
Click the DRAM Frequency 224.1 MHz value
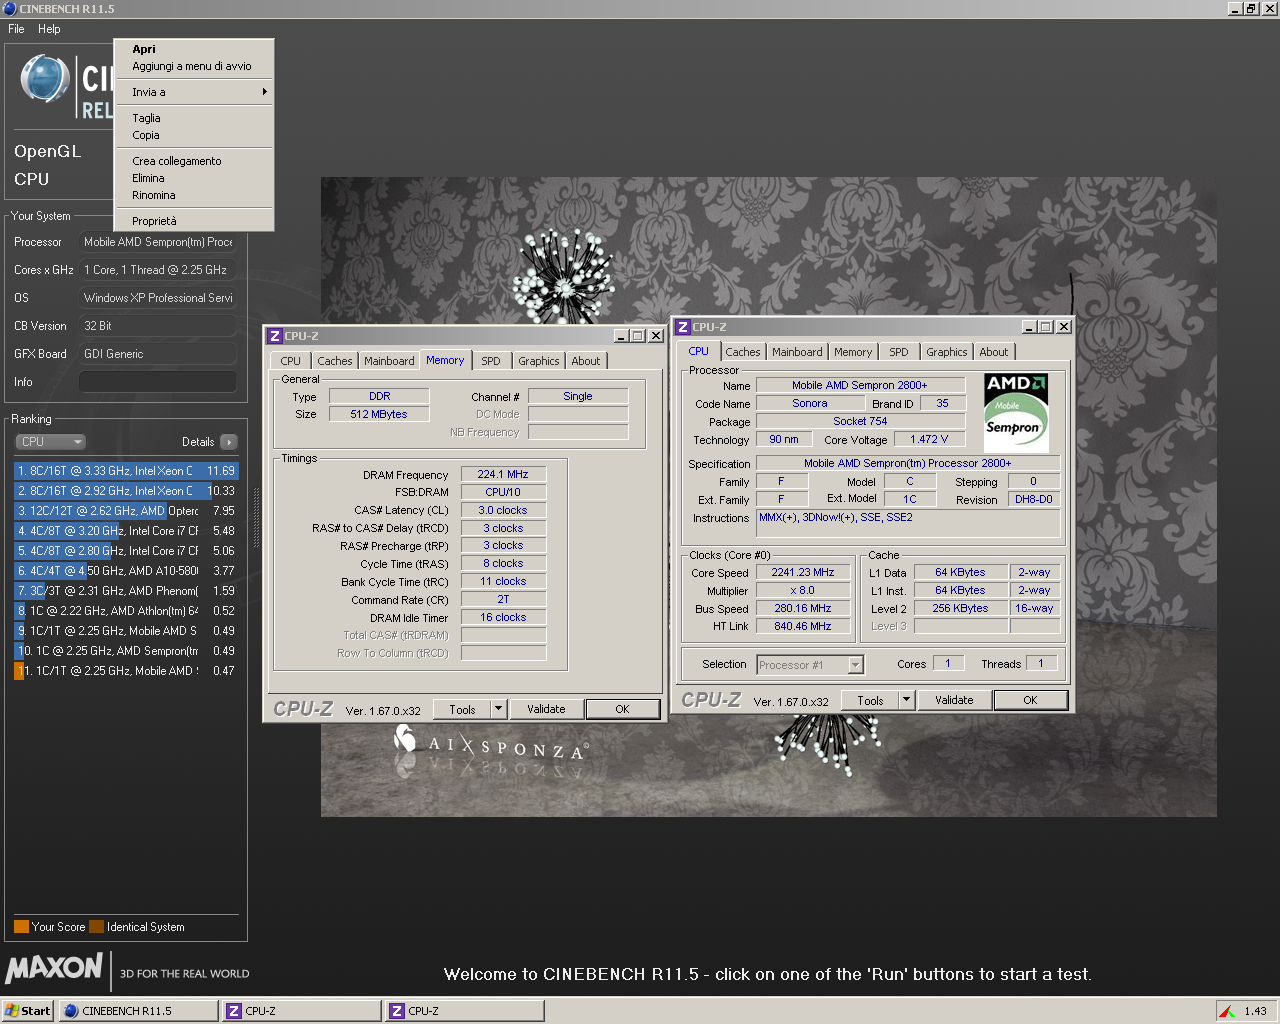(503, 474)
